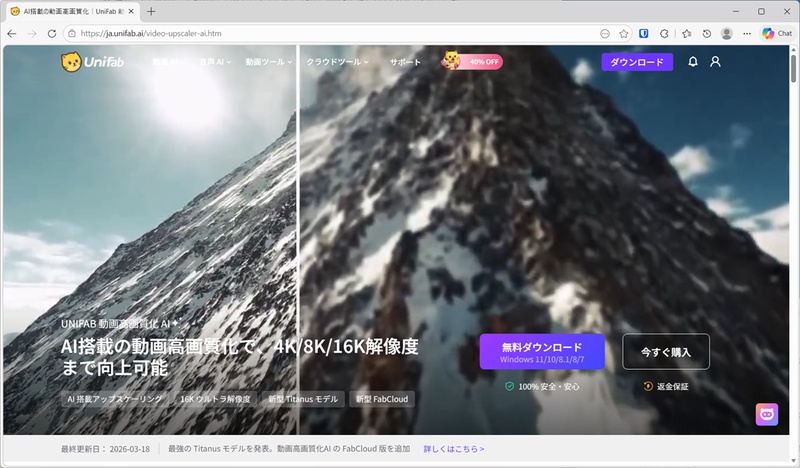Click the purple ダウンロード header button

pos(637,62)
